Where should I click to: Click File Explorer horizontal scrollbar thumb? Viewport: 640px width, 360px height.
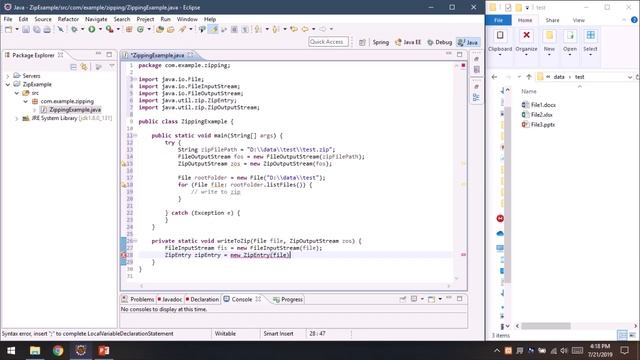click(546, 326)
